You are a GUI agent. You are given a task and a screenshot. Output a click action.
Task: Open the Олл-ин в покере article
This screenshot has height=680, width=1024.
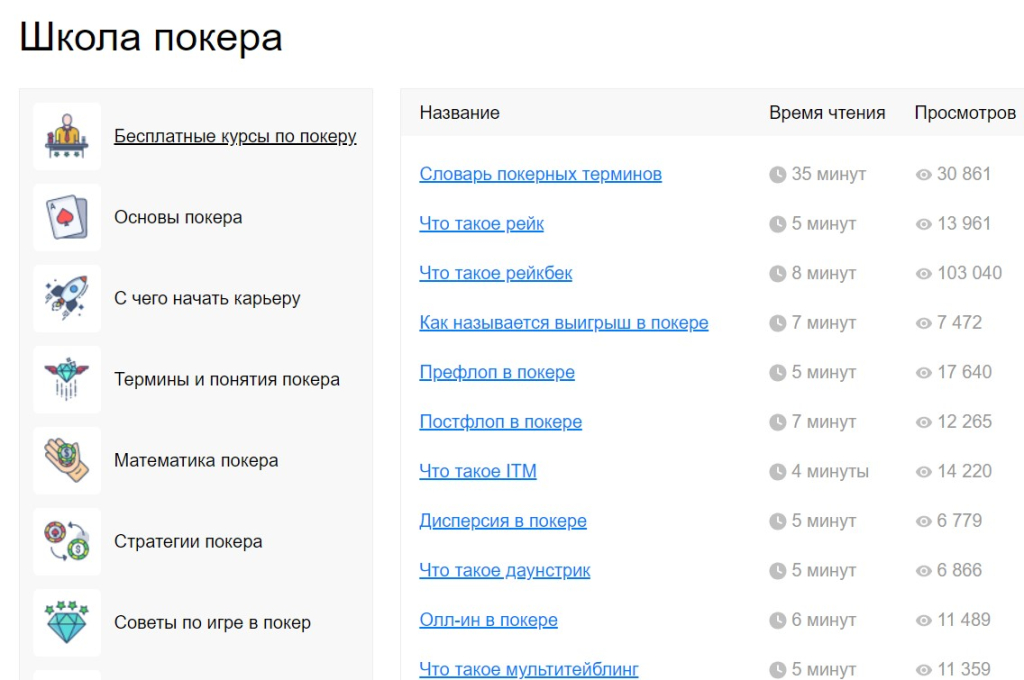click(x=488, y=620)
